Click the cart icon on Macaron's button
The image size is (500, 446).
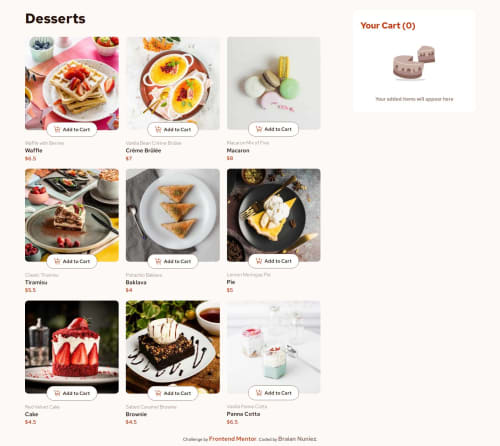pos(259,129)
